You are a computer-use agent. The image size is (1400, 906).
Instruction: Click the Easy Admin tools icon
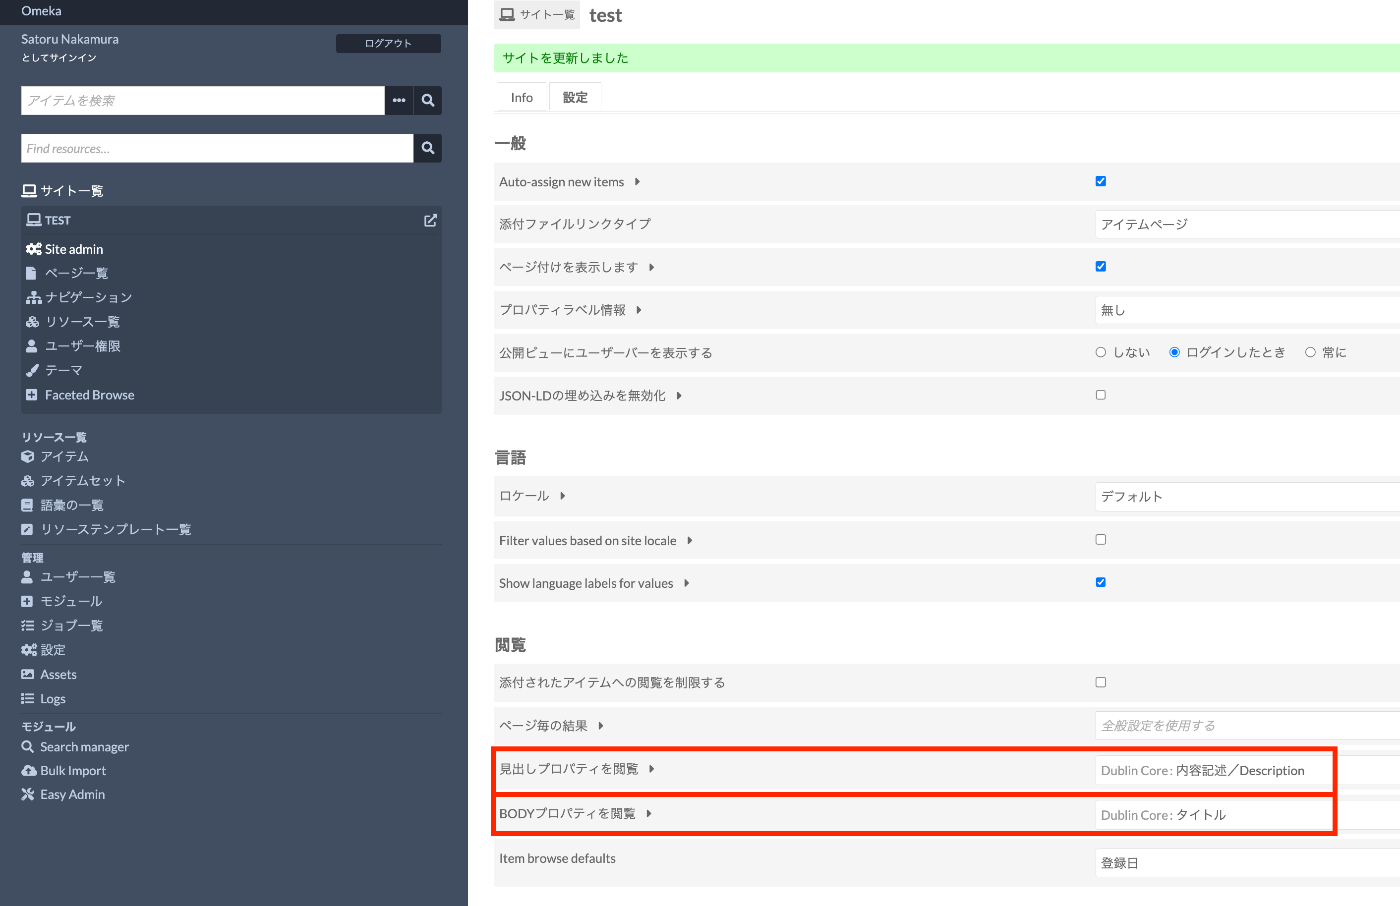[28, 795]
